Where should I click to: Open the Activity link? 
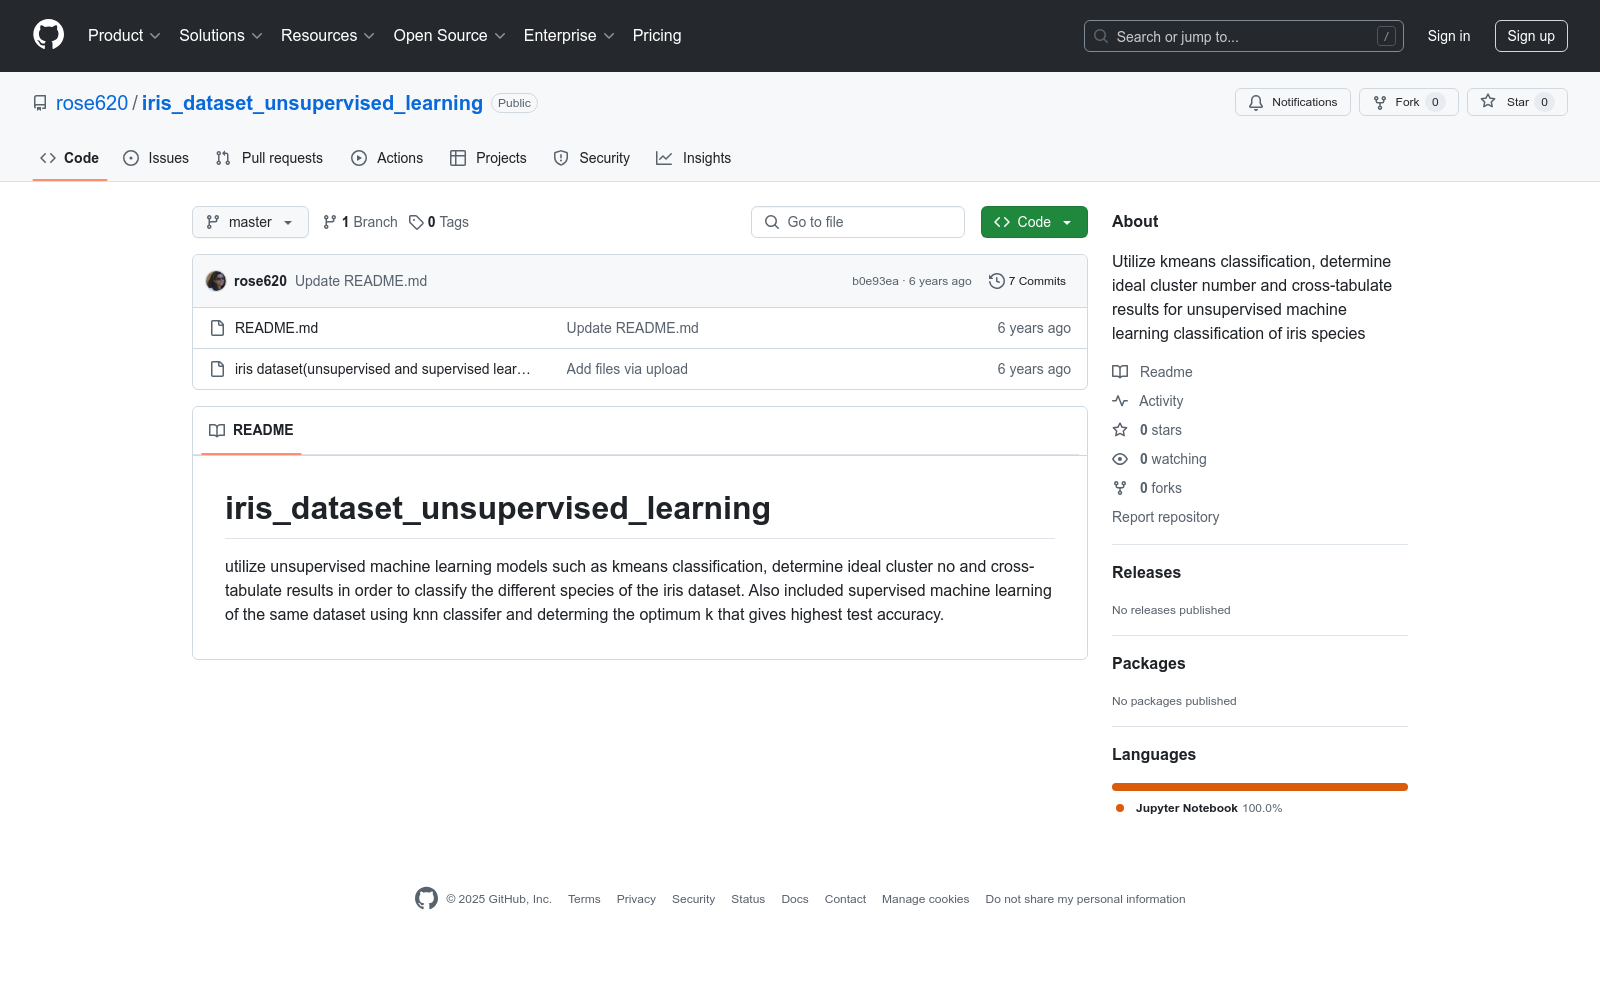(1148, 401)
